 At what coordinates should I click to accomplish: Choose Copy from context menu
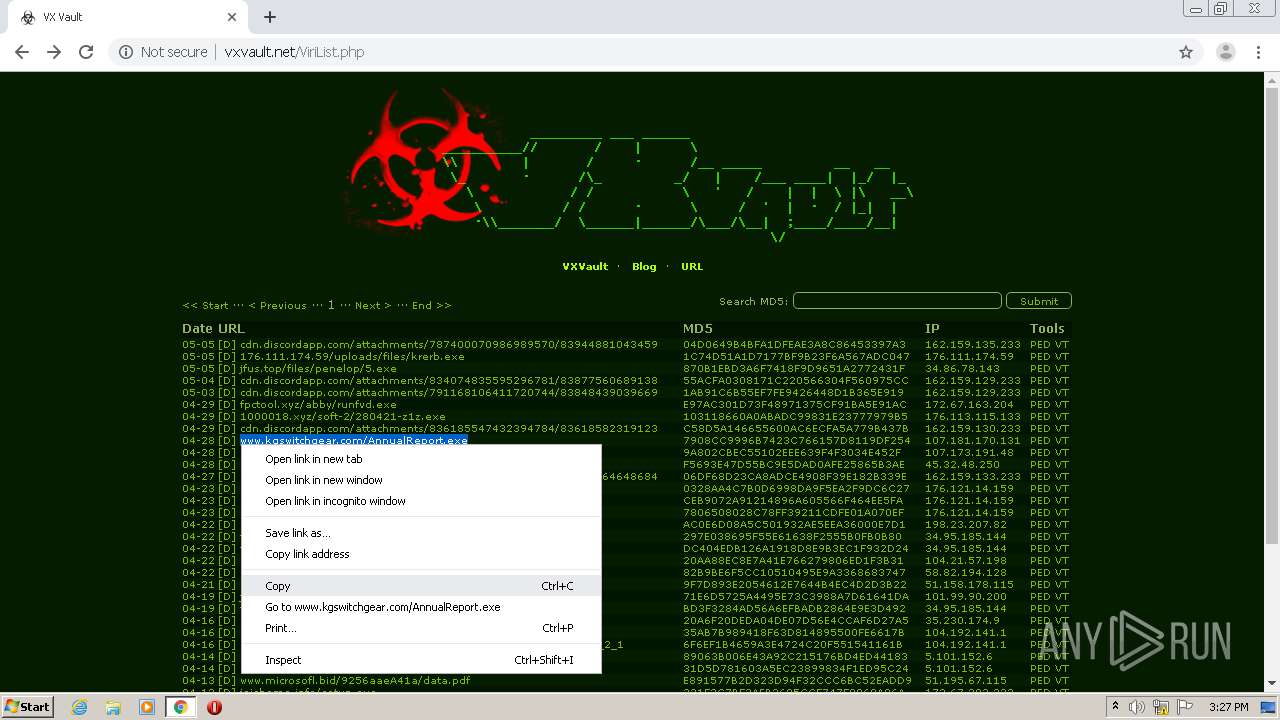421,586
